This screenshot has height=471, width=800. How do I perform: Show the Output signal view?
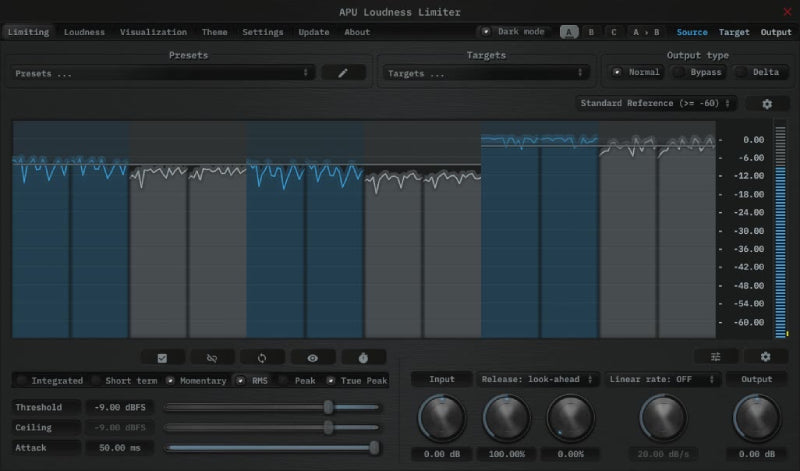(776, 32)
